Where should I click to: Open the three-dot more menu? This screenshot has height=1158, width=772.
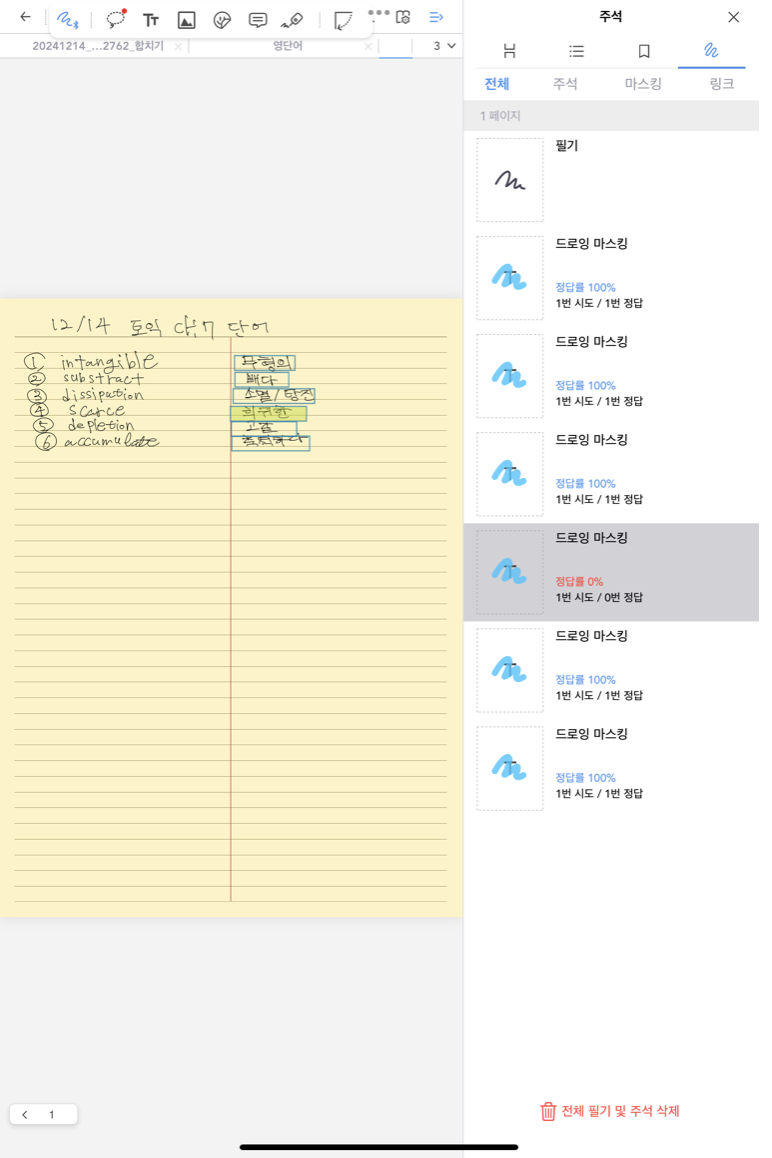click(x=378, y=13)
